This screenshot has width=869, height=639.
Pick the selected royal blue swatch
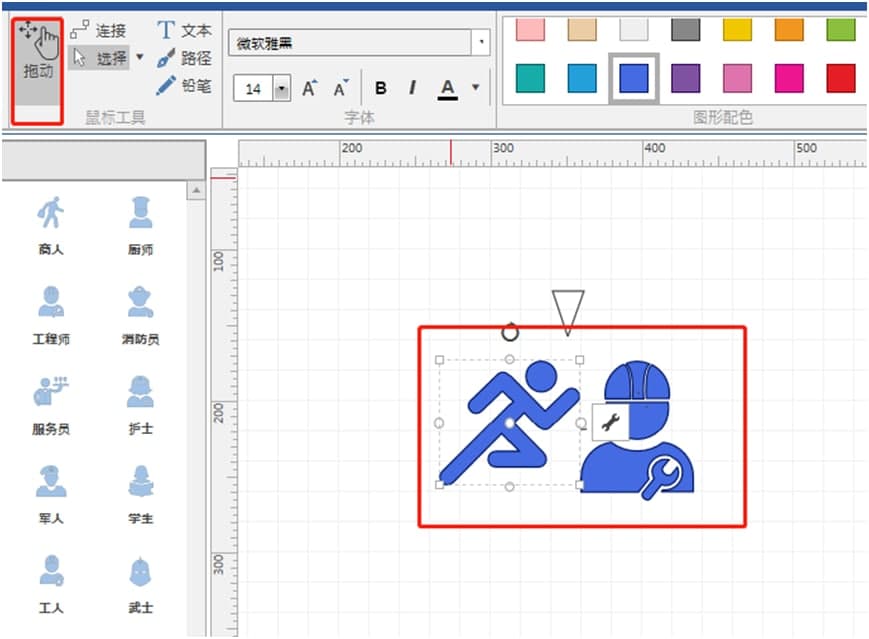[x=634, y=78]
